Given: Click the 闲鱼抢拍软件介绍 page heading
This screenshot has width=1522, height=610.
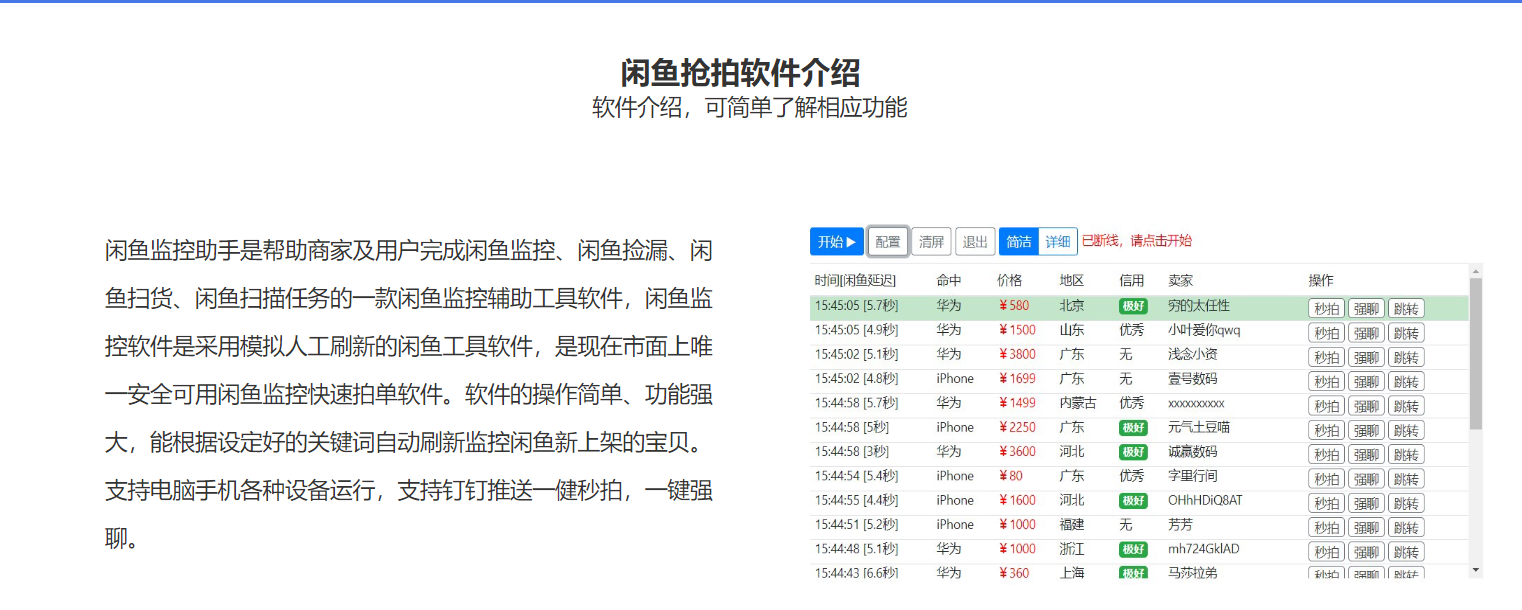Looking at the screenshot, I should tap(740, 73).
